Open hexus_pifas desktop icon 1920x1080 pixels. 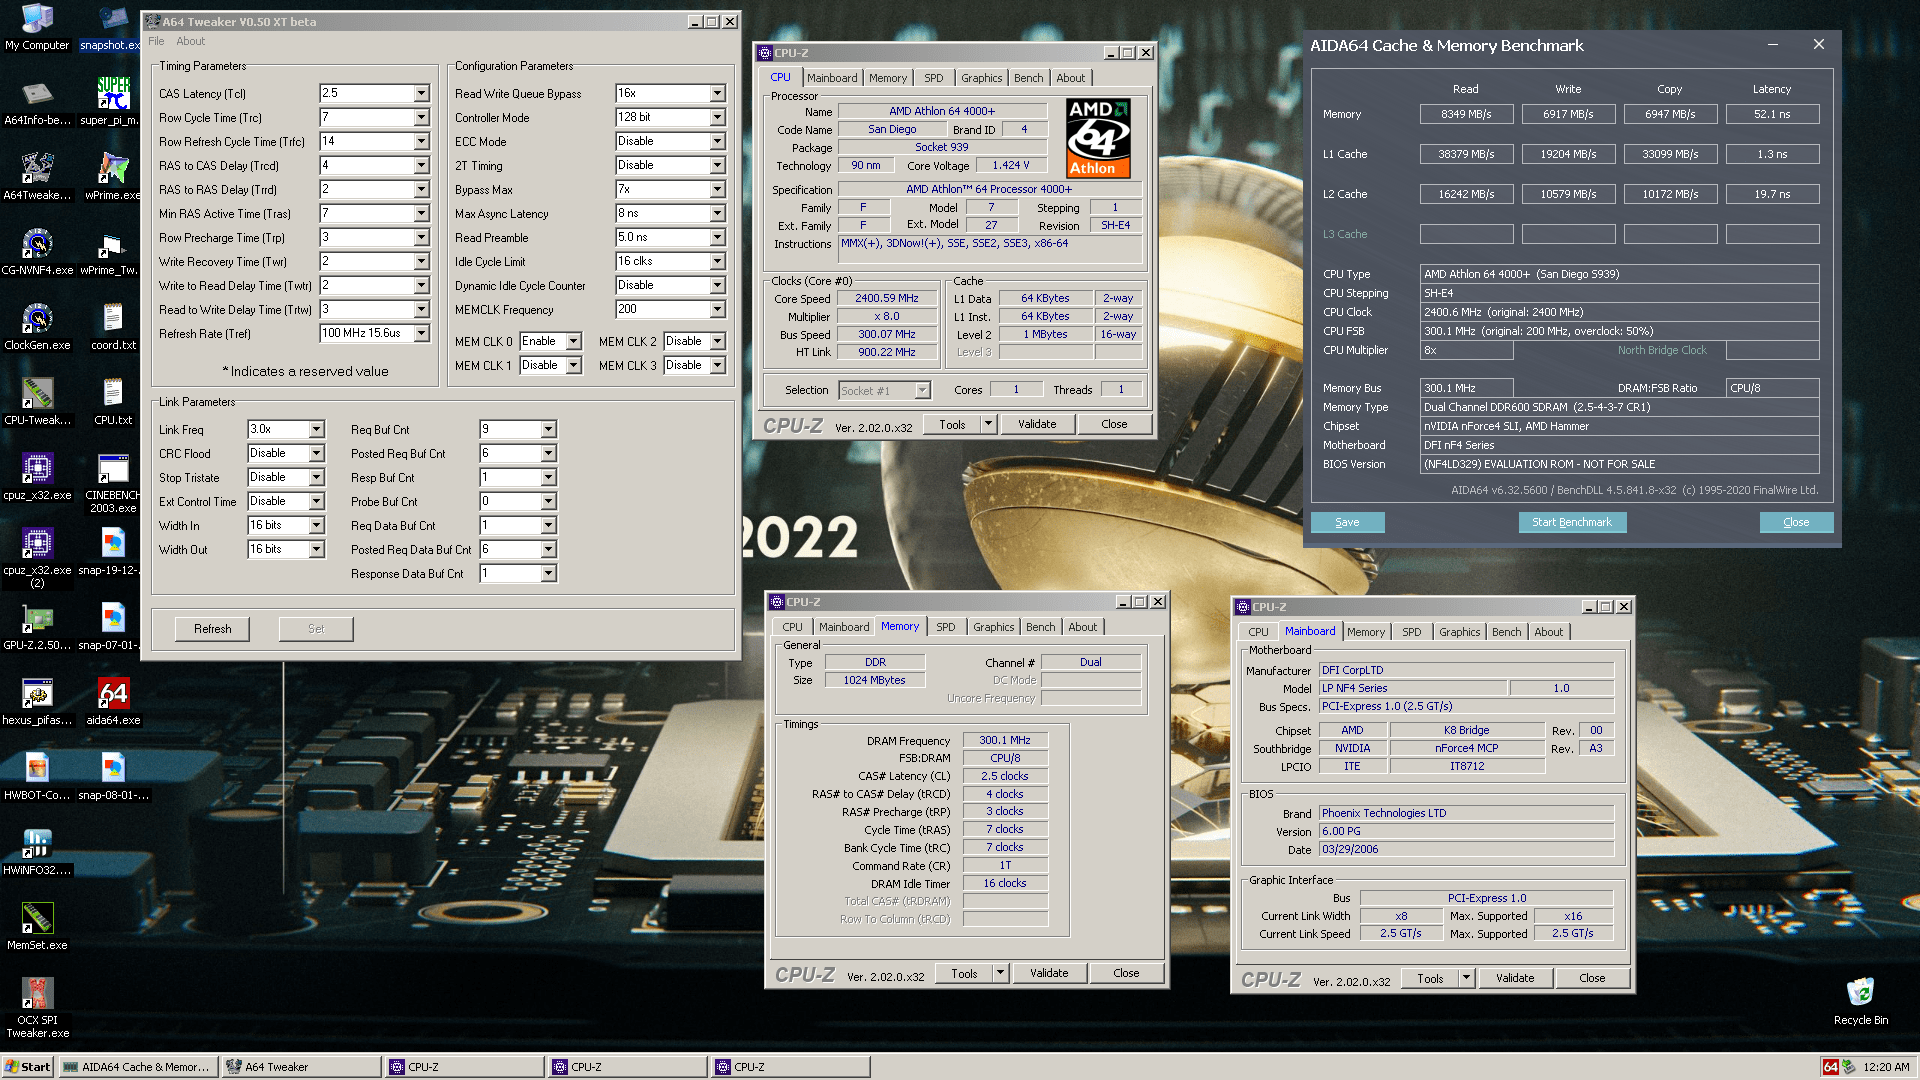pyautogui.click(x=37, y=702)
